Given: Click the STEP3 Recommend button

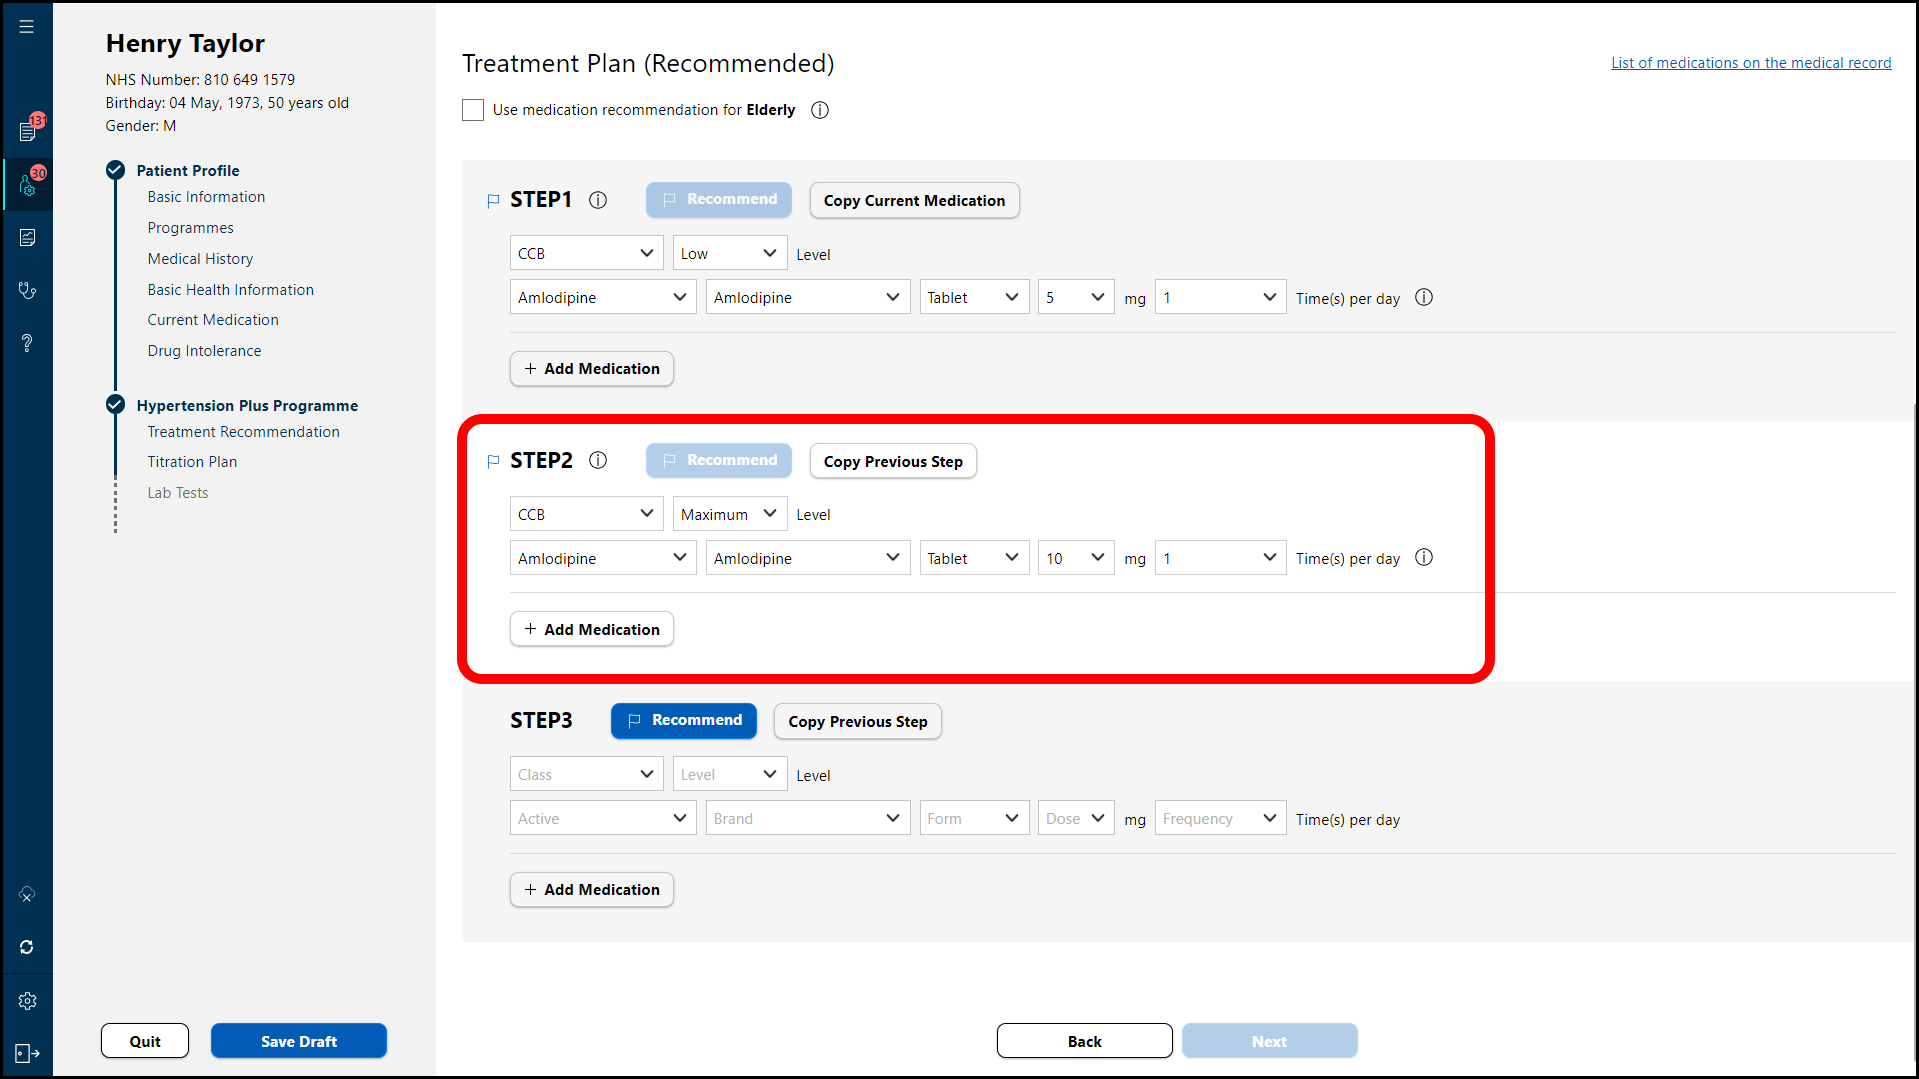Looking at the screenshot, I should [684, 721].
